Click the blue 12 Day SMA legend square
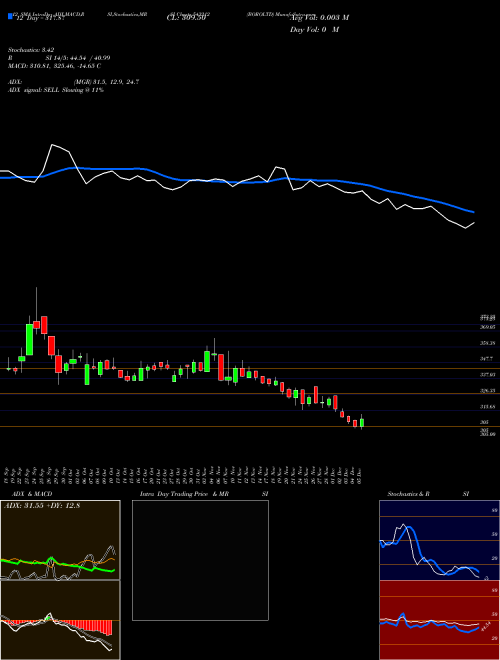500x660 pixels. [10, 16]
